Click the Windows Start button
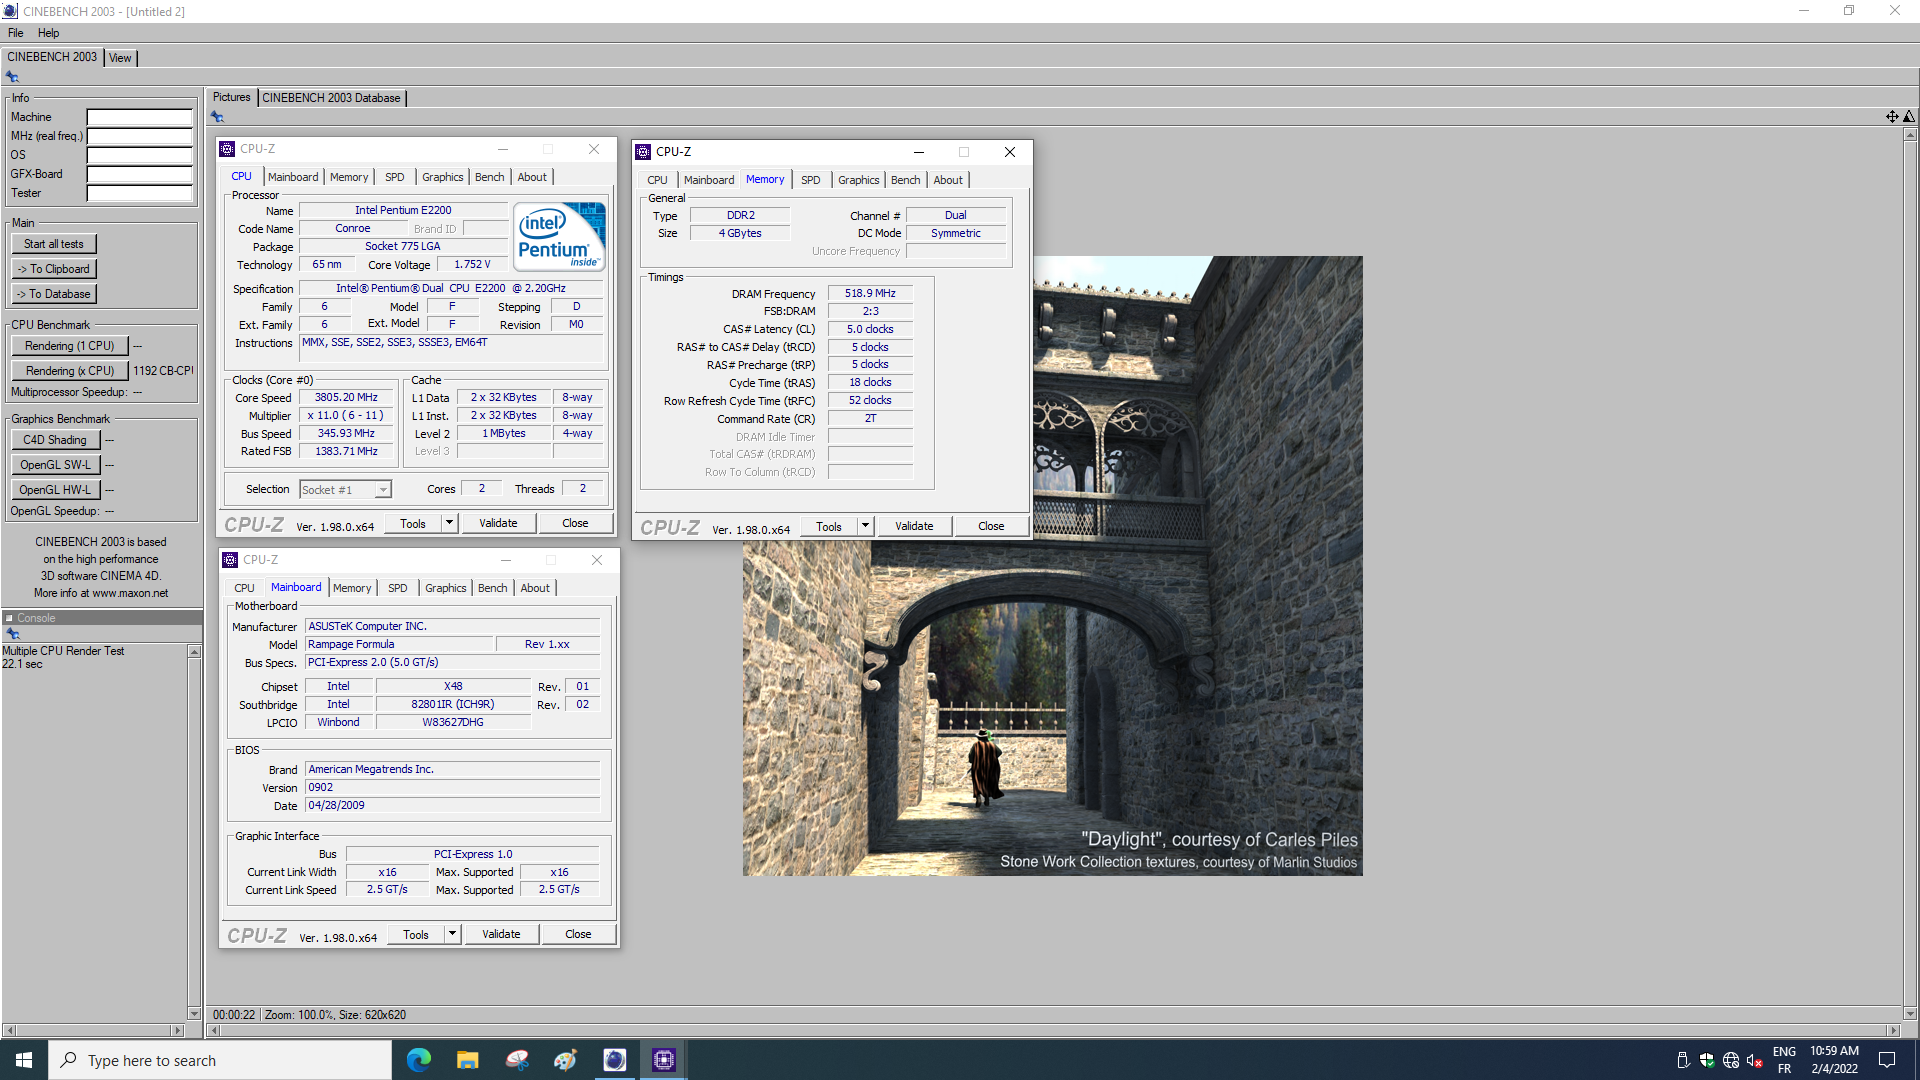The image size is (1920, 1080). pyautogui.click(x=24, y=1060)
